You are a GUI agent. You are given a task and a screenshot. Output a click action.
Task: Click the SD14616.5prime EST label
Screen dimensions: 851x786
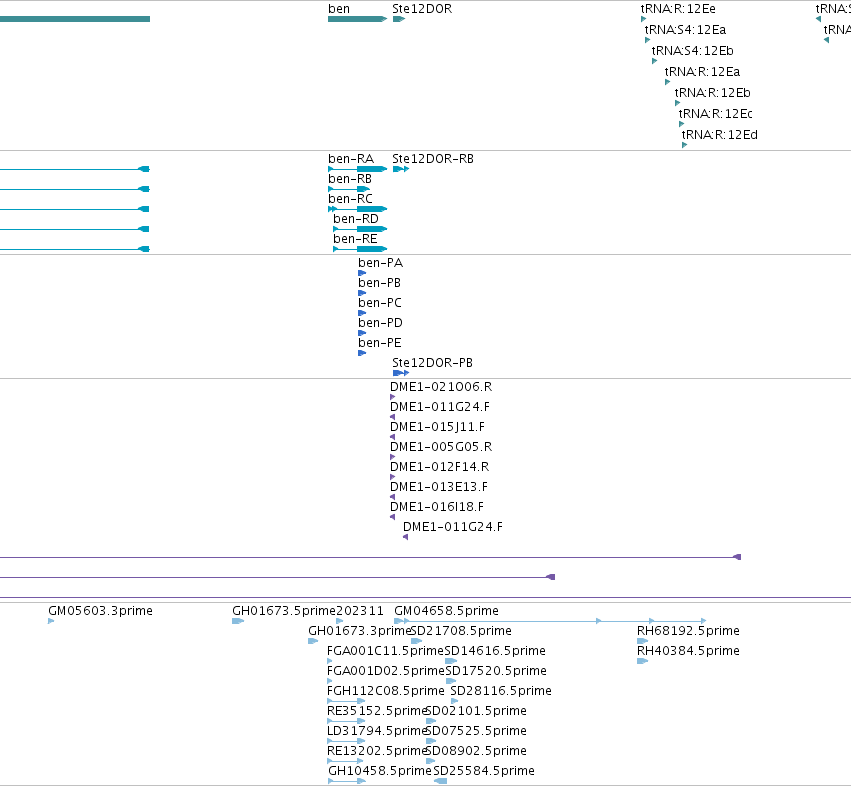coord(495,651)
